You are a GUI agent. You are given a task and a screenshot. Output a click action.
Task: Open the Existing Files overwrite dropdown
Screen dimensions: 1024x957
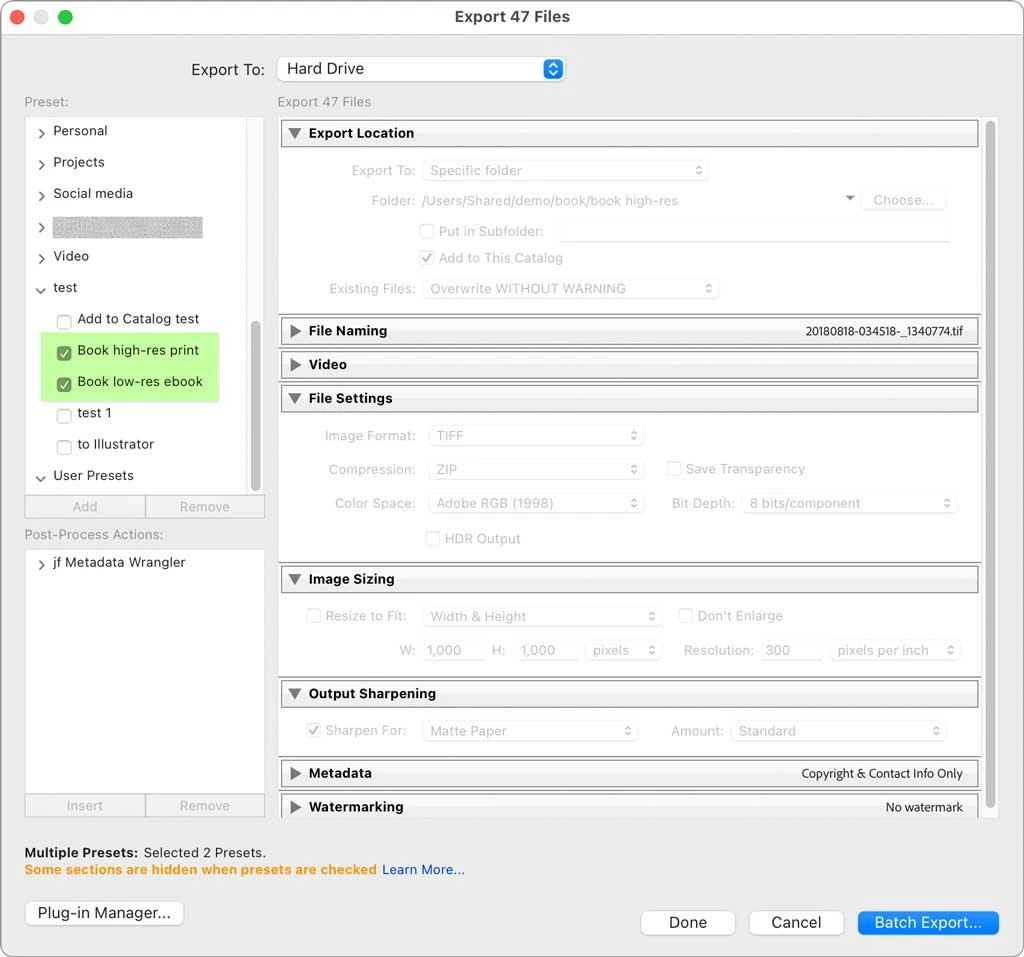click(571, 289)
